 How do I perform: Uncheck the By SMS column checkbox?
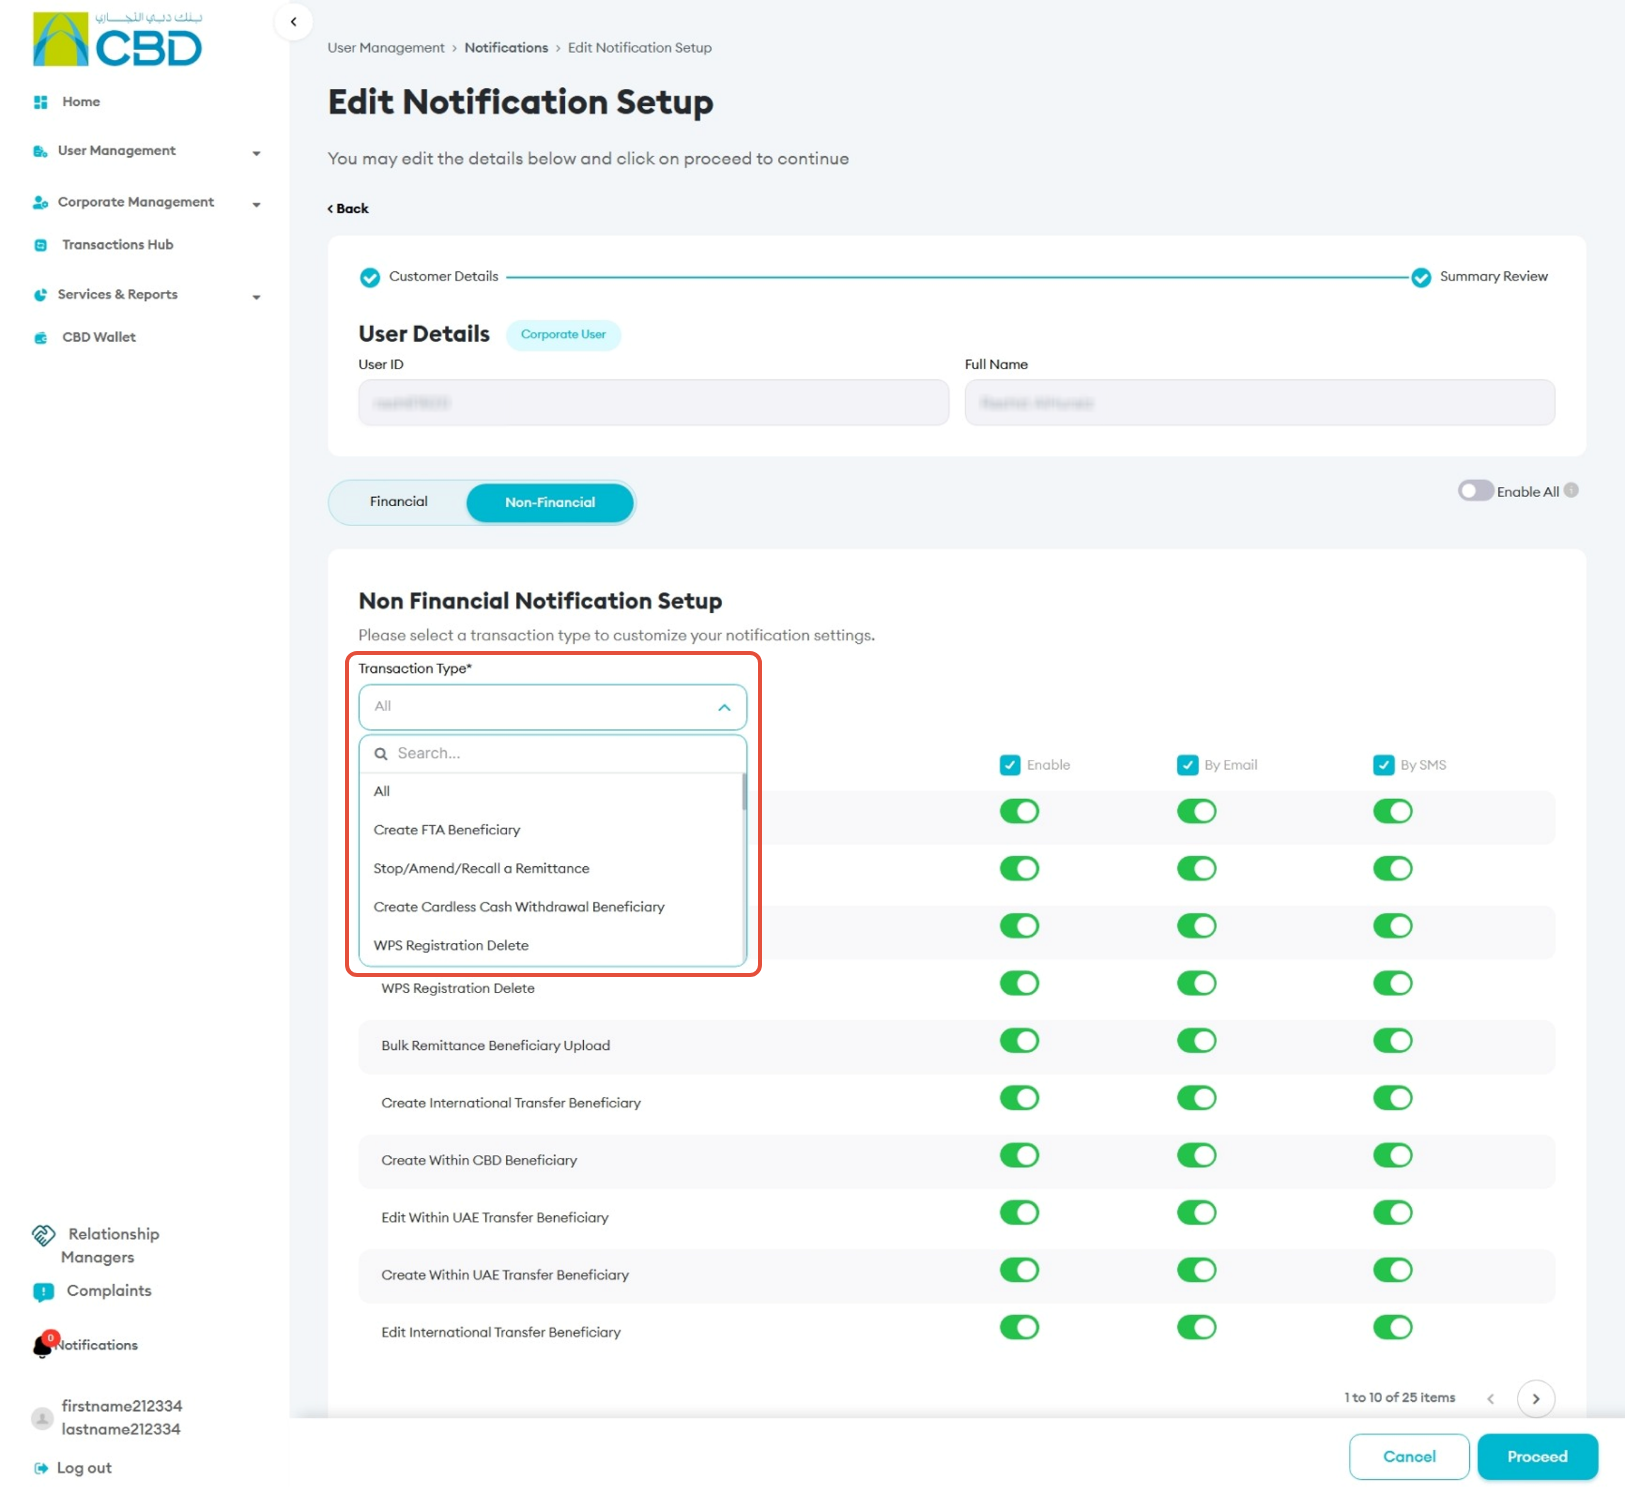[1384, 765]
